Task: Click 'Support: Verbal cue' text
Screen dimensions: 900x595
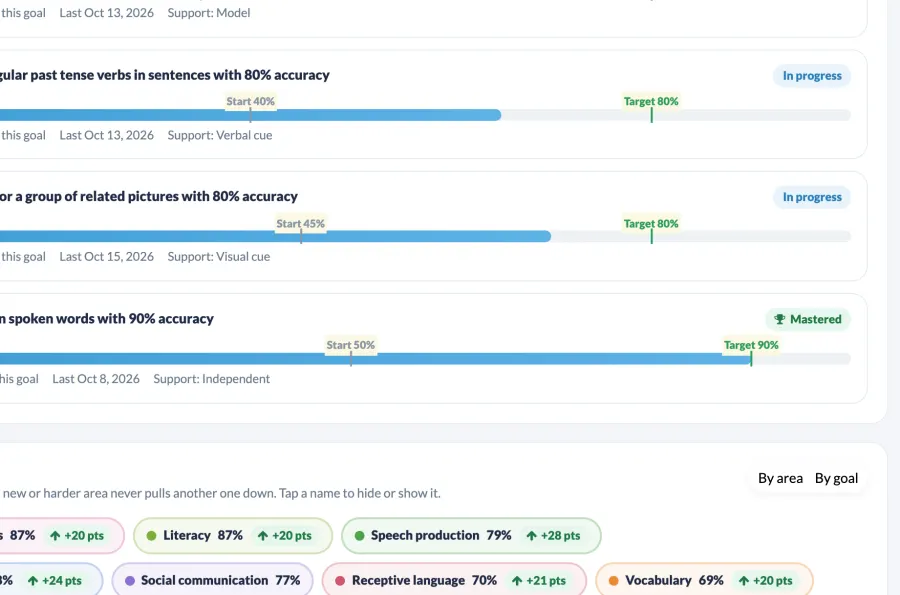Action: tap(220, 135)
